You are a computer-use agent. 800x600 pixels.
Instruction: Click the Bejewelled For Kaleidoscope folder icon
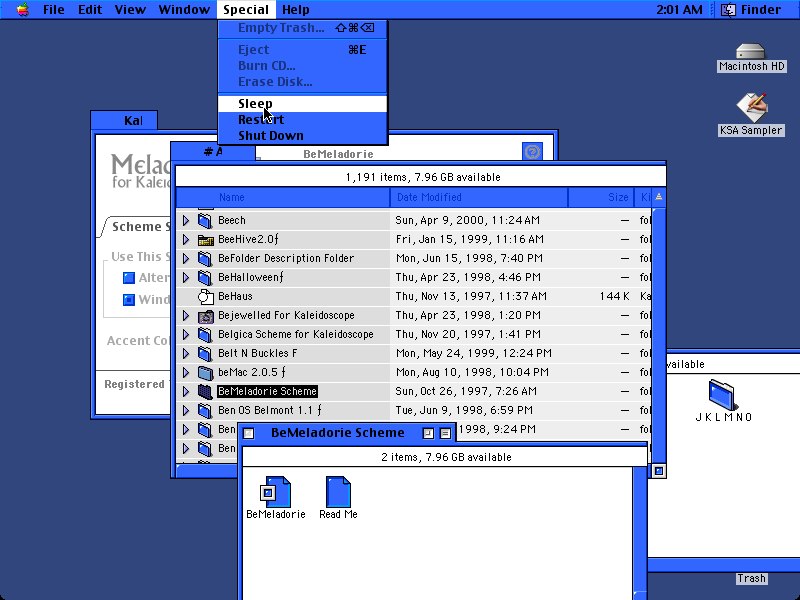205,315
